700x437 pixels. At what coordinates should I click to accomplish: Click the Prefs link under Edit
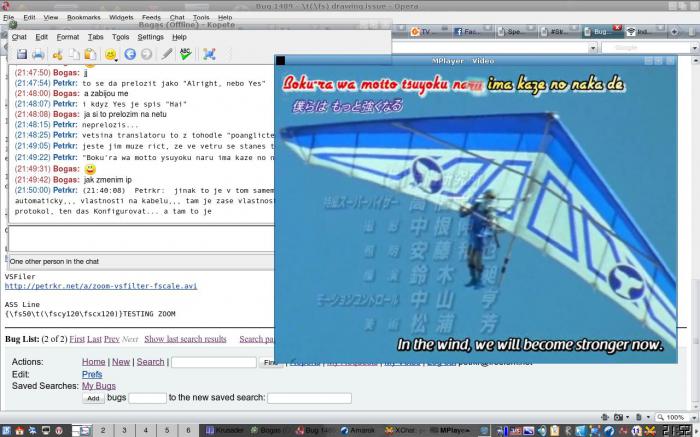[x=92, y=375]
